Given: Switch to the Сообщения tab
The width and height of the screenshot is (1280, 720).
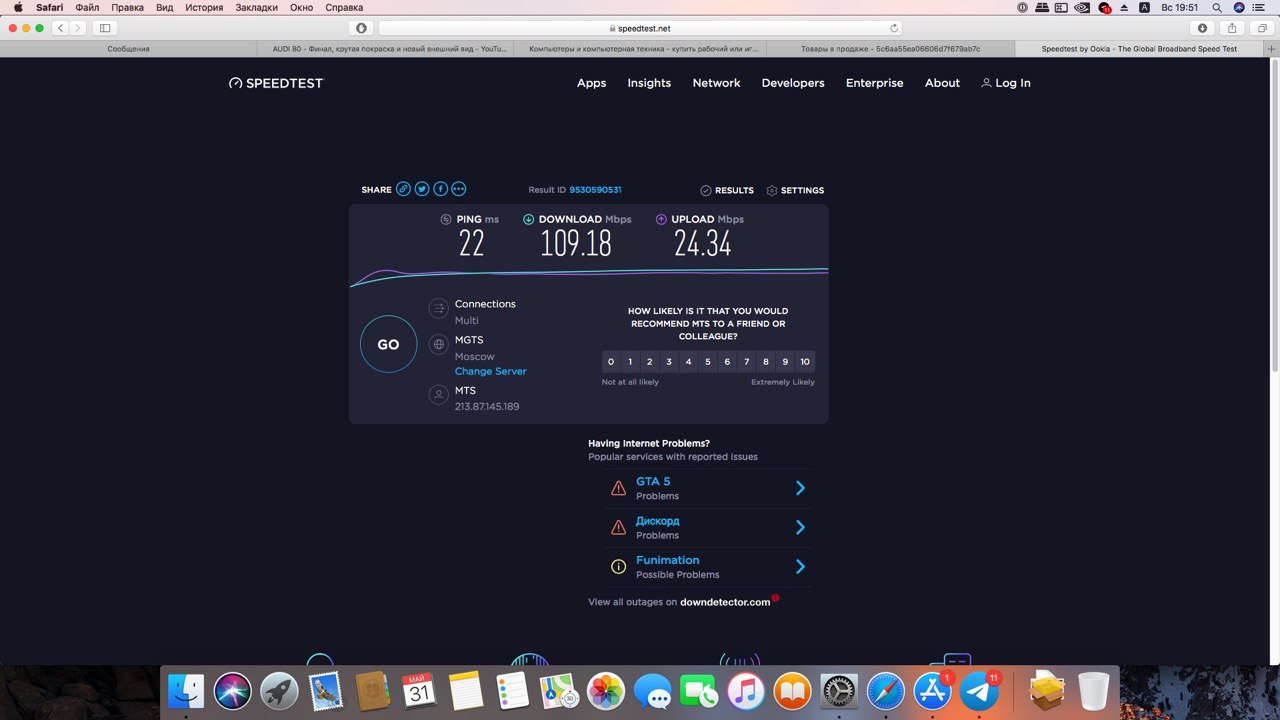Looking at the screenshot, I should (x=129, y=48).
